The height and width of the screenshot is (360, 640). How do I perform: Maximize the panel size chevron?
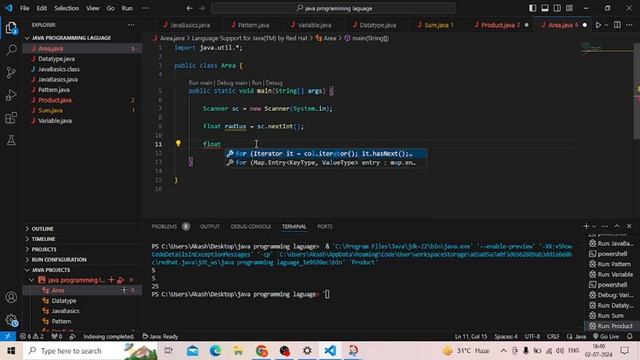point(617,226)
